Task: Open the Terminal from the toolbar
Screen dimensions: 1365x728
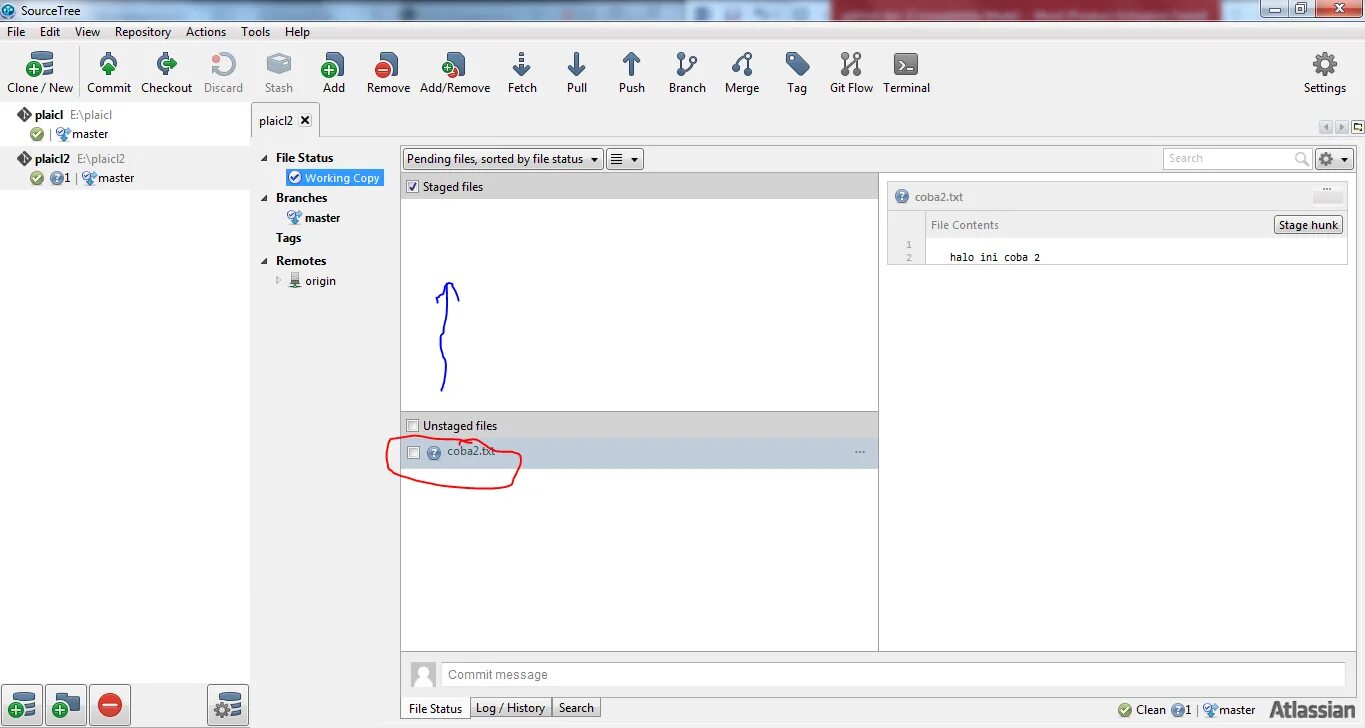Action: (906, 72)
